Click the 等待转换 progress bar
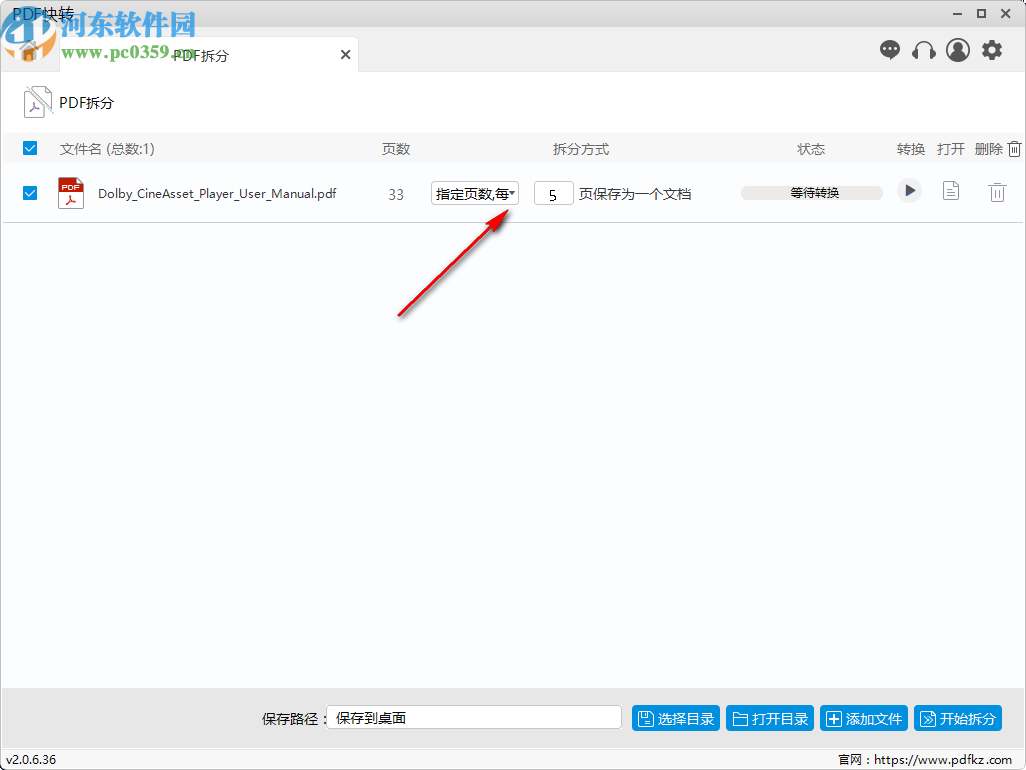Viewport: 1026px width, 770px height. coord(811,190)
